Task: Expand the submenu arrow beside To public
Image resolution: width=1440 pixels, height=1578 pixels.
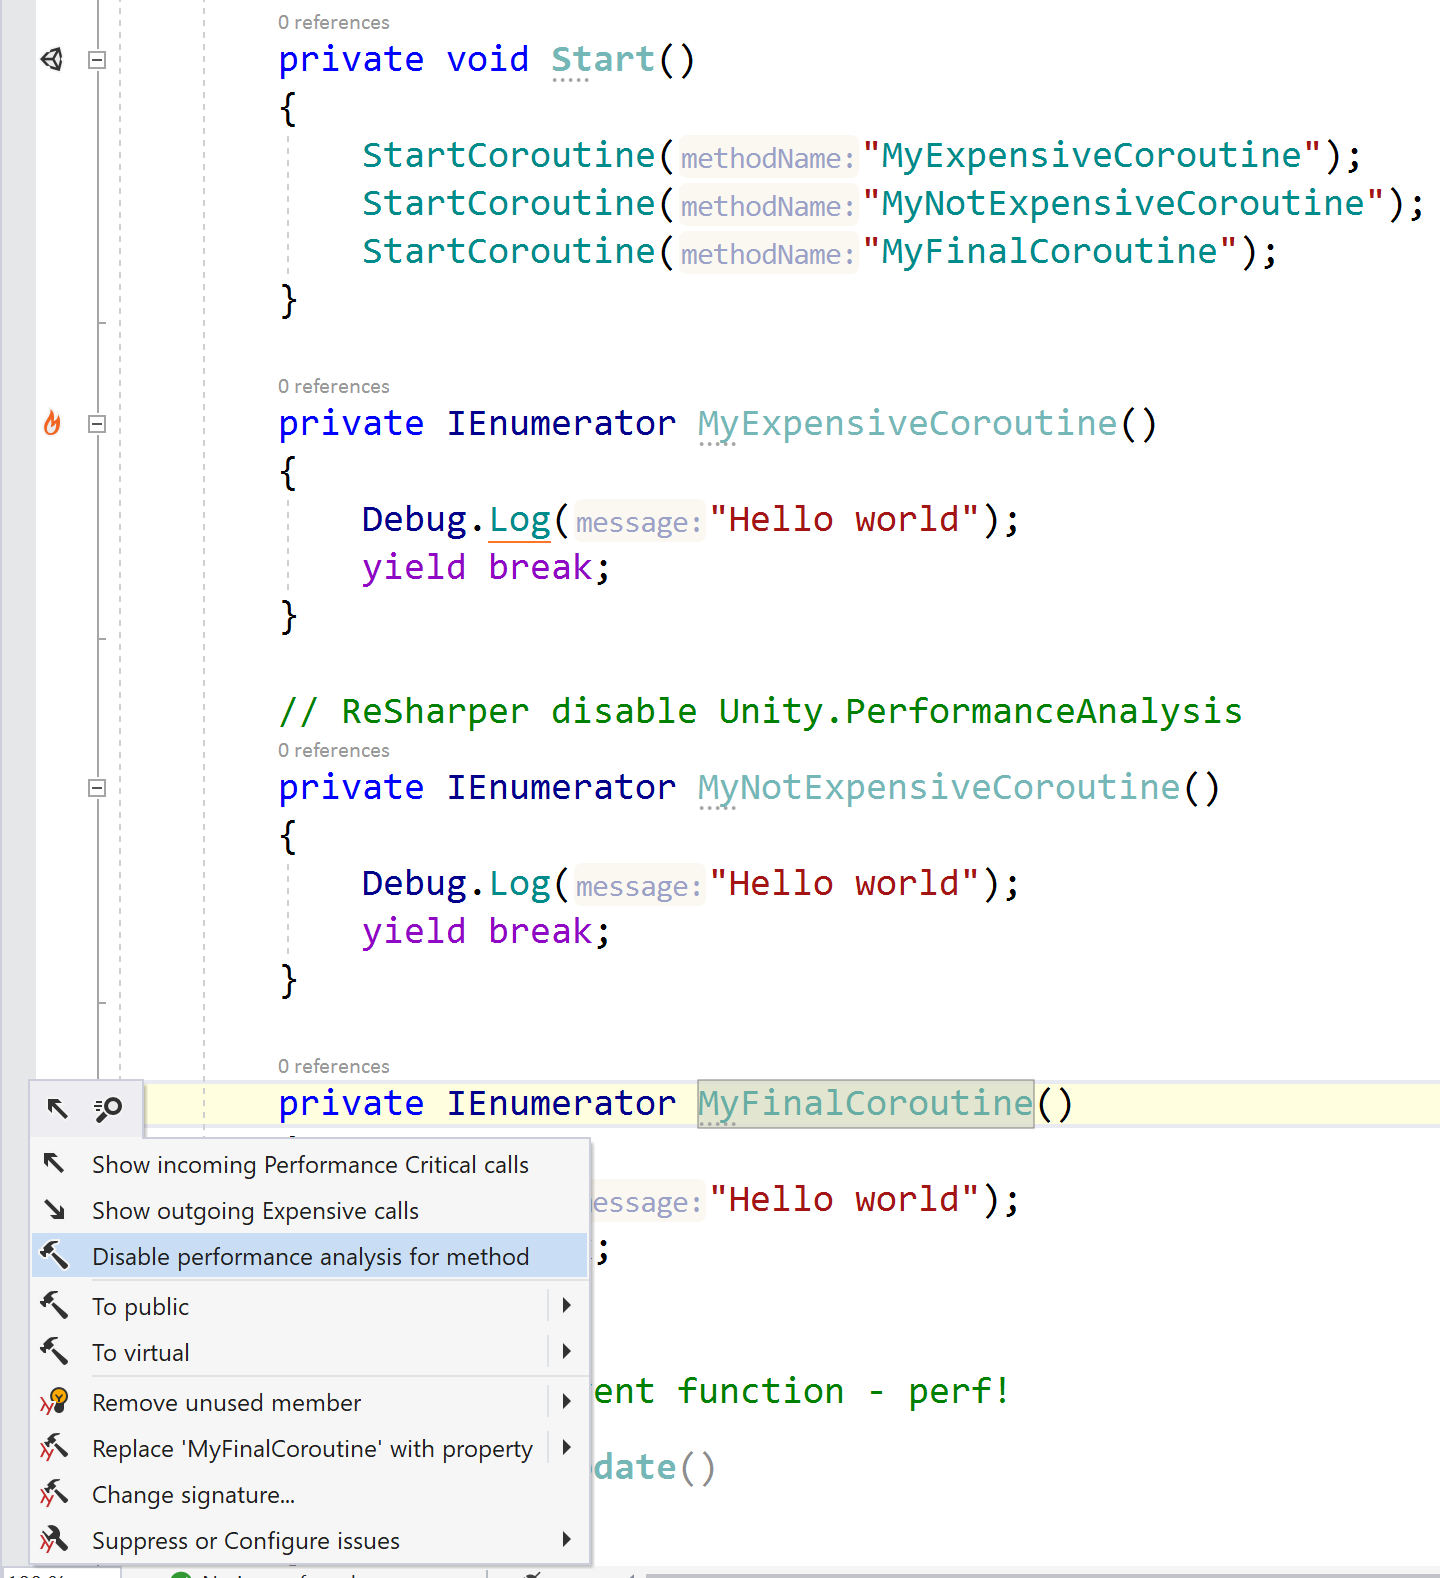Action: 567,1305
